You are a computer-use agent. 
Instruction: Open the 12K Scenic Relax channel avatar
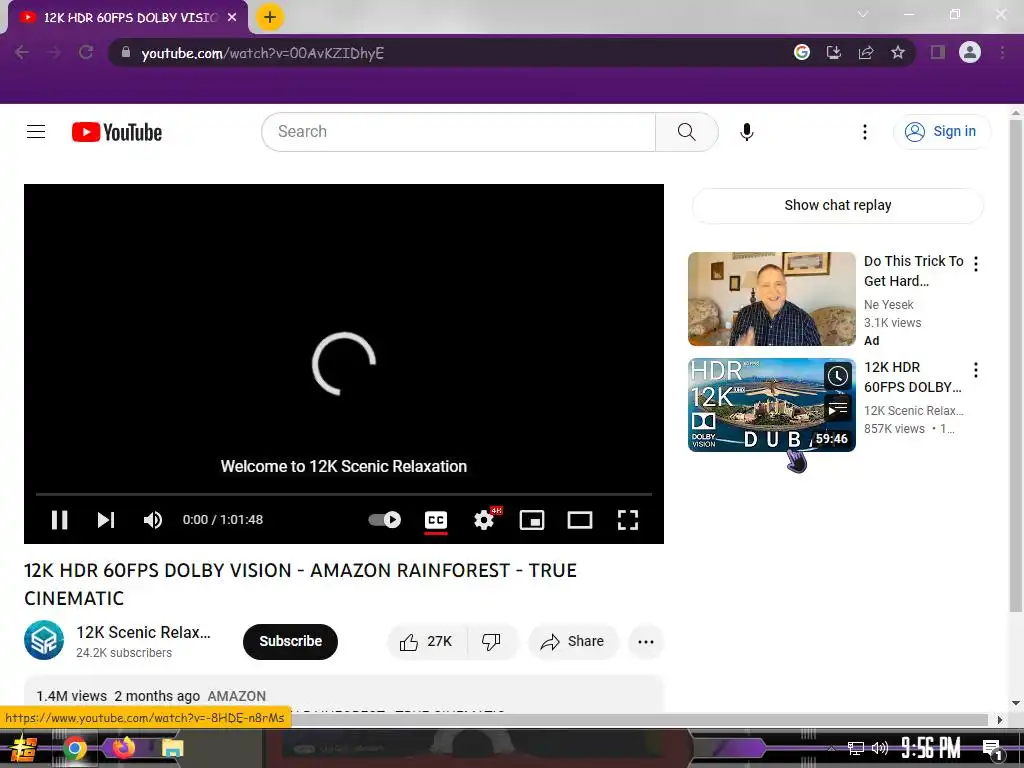44,640
